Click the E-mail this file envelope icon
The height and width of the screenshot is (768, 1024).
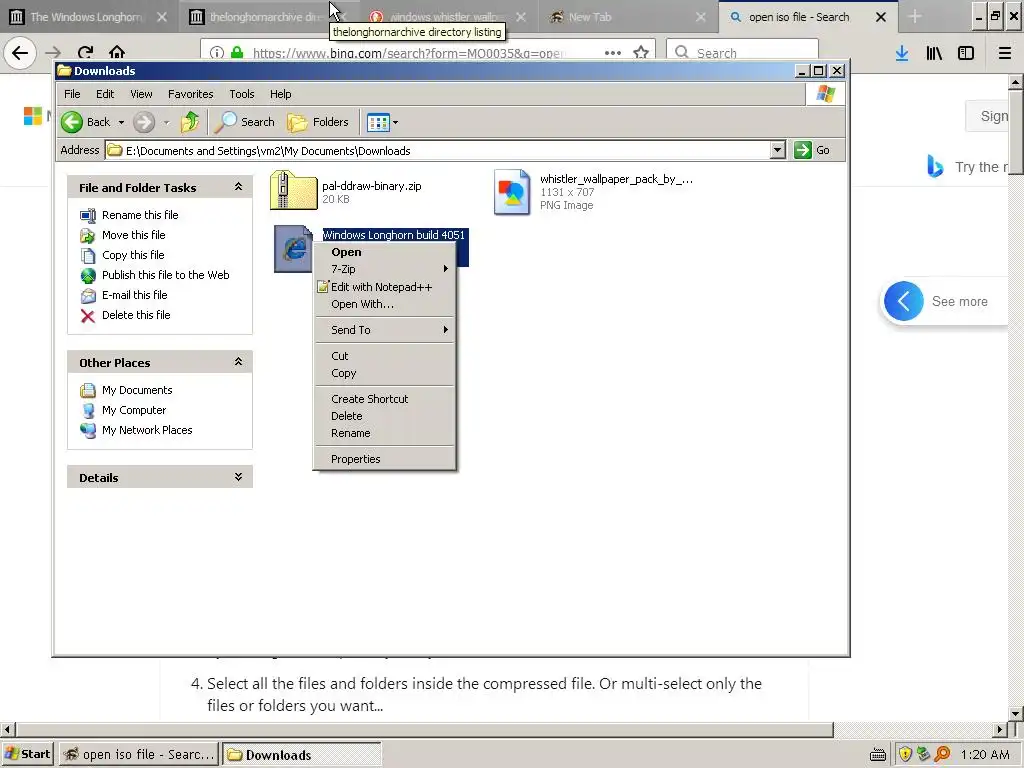click(x=88, y=296)
